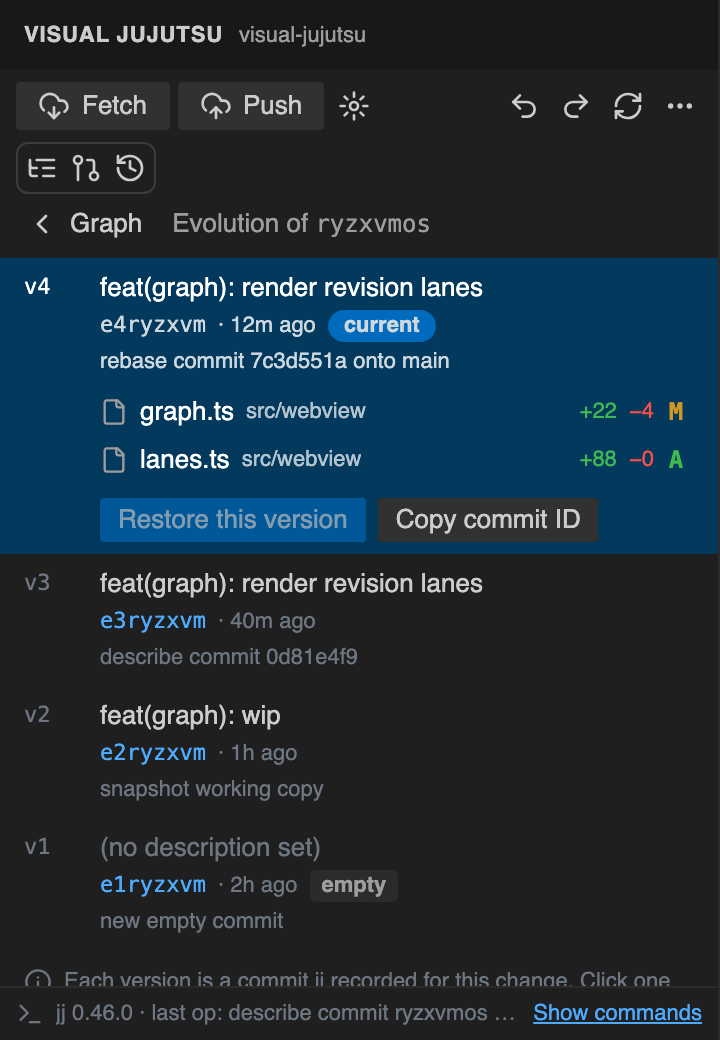Select the v1 (no description set) version

210,848
